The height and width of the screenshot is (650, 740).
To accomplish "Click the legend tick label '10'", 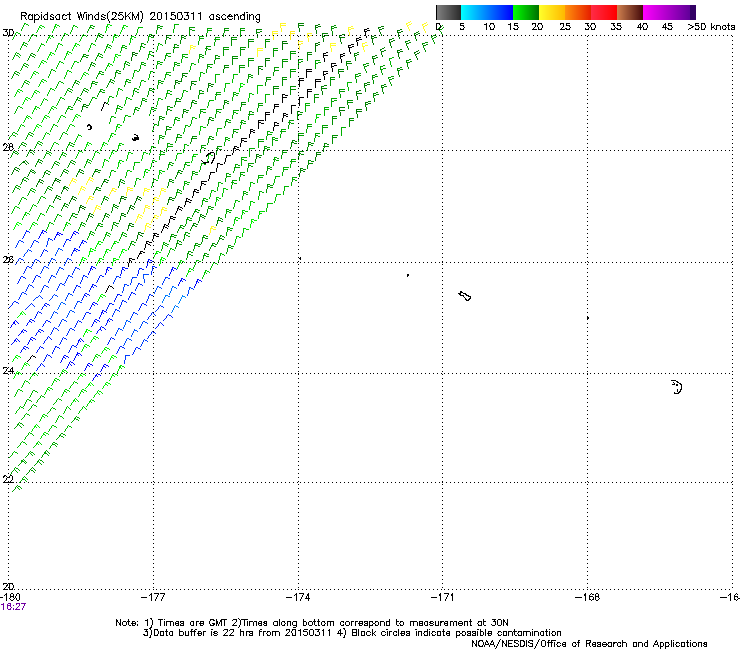I will click(489, 27).
